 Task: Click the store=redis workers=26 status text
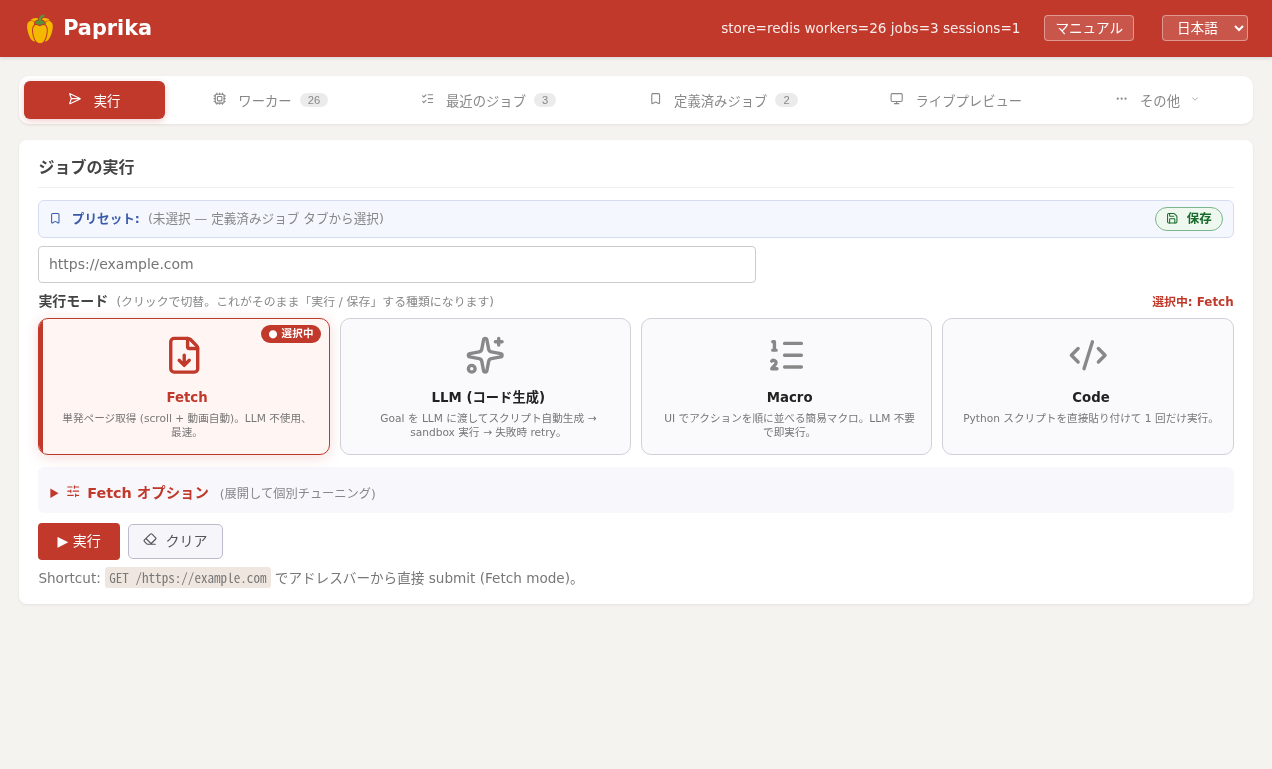click(x=870, y=28)
